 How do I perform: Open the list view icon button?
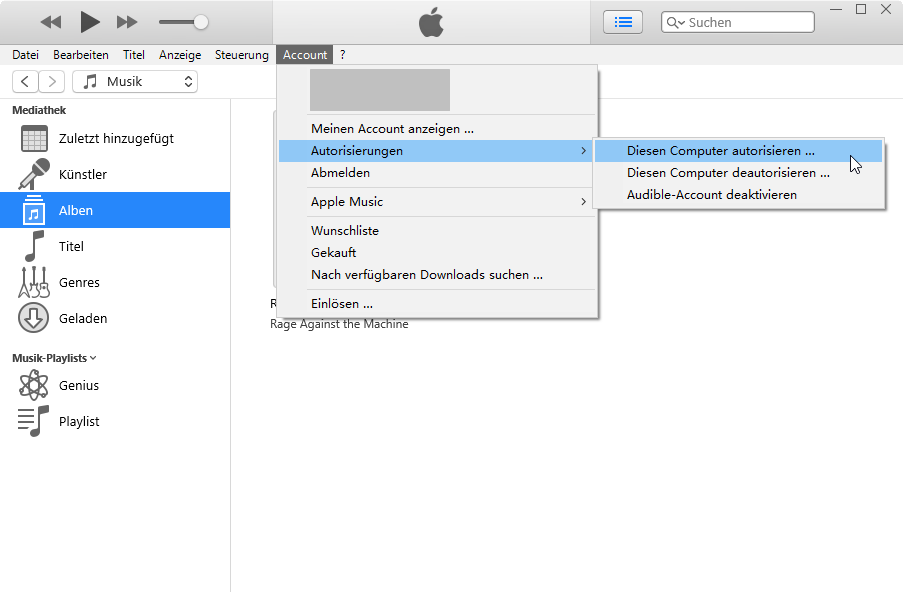(x=623, y=22)
